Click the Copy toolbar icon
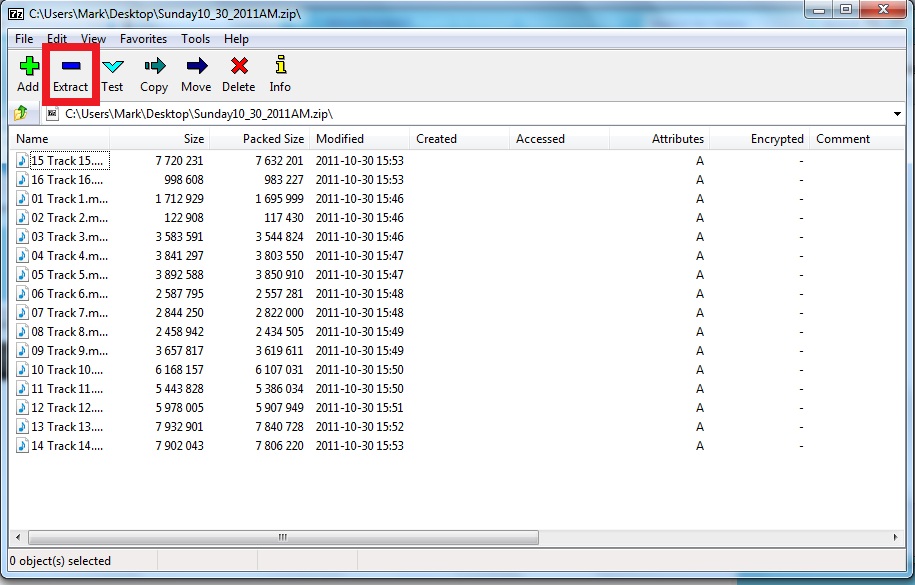Screen dimensions: 915x585 tap(154, 67)
